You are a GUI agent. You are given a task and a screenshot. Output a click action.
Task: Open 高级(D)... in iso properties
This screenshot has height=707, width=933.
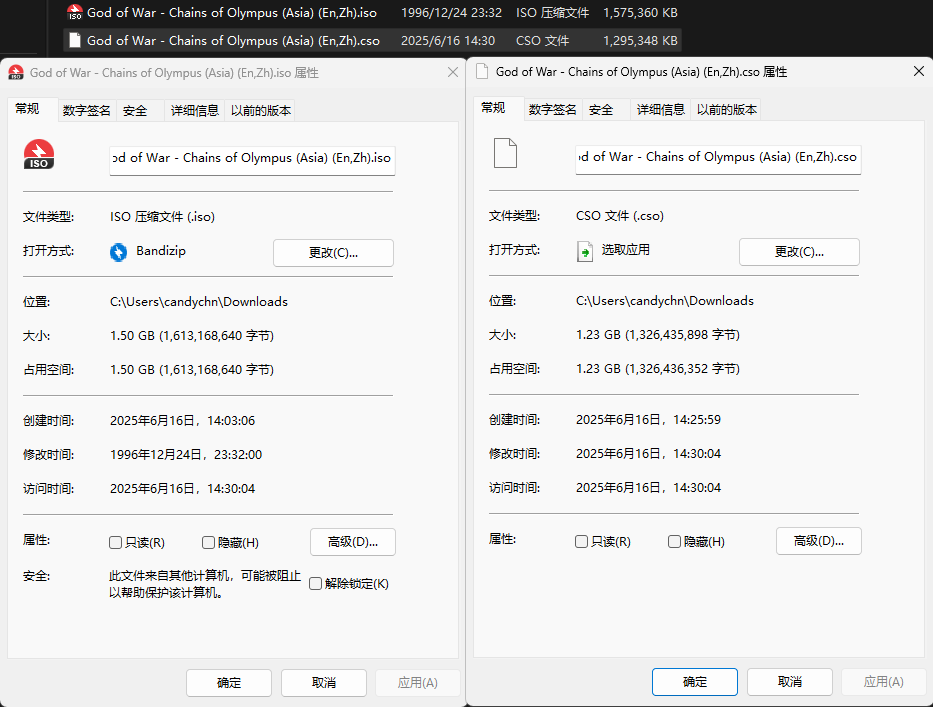[353, 542]
